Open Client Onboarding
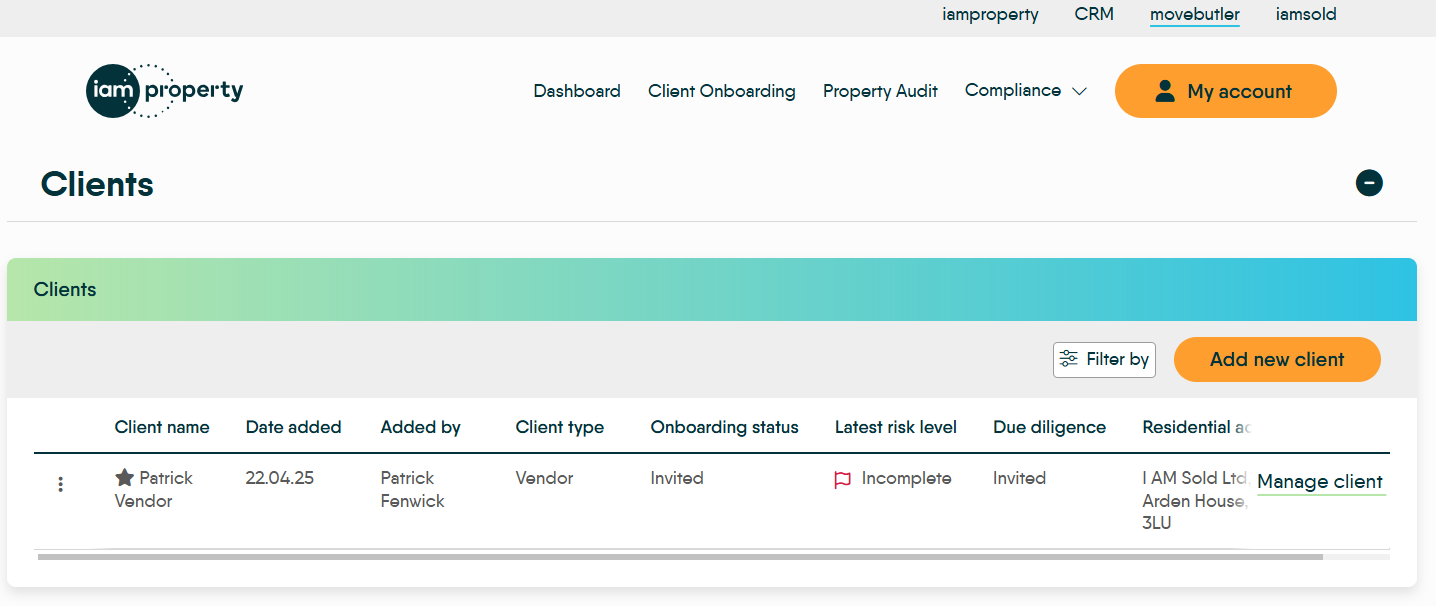The width and height of the screenshot is (1436, 606). pos(722,90)
